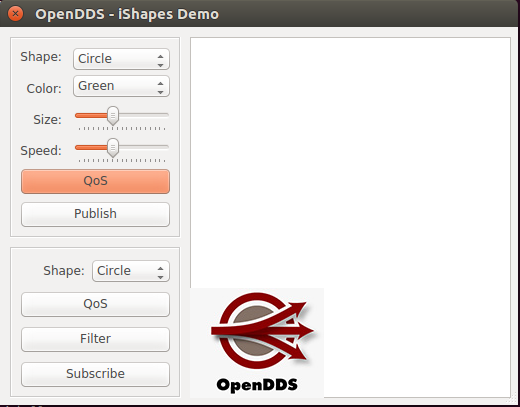Open the Color dropdown showing Green
The width and height of the screenshot is (520, 407).
pos(121,86)
